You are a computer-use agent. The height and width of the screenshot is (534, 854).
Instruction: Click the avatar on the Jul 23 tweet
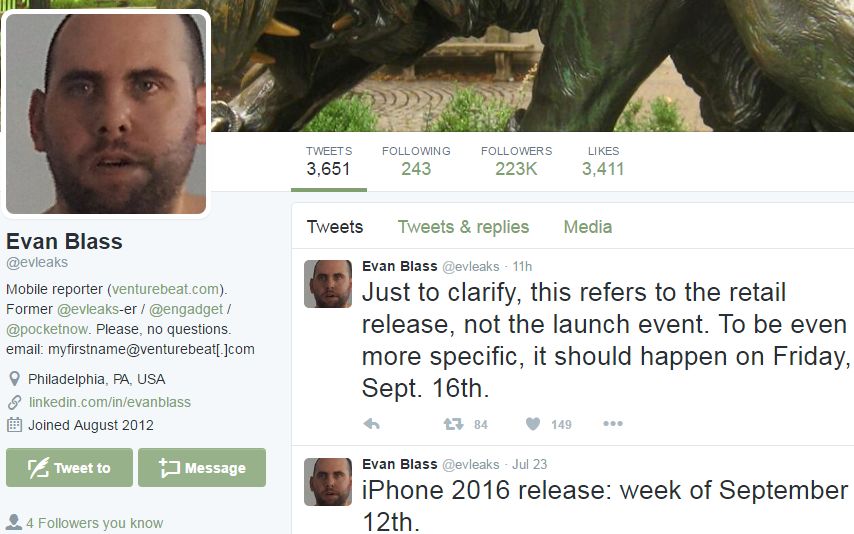pos(328,482)
